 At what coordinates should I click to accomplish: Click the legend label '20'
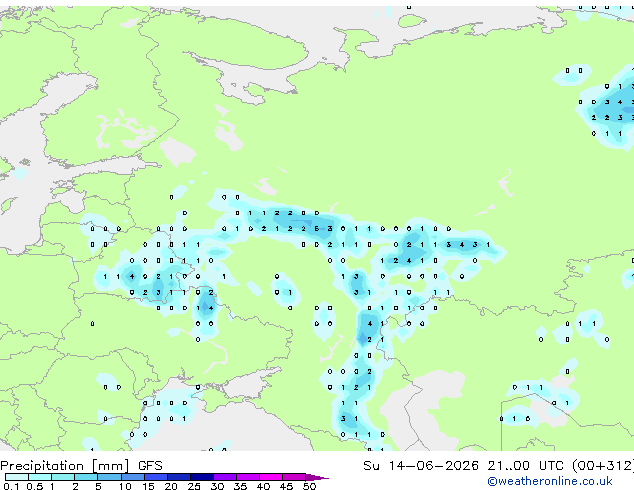pos(171,486)
